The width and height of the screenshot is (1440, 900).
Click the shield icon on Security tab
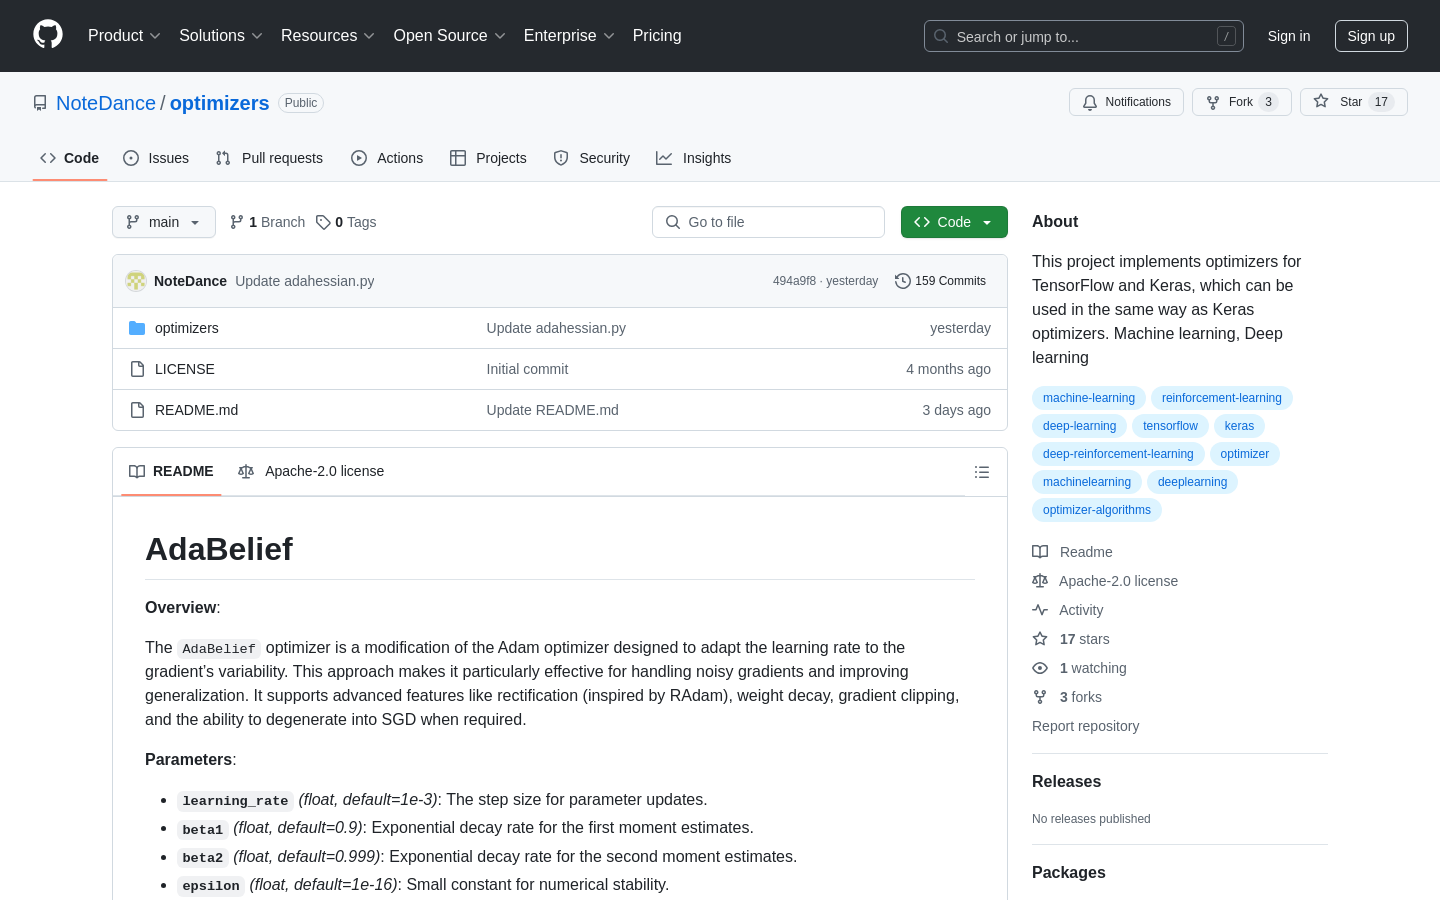coord(561,158)
